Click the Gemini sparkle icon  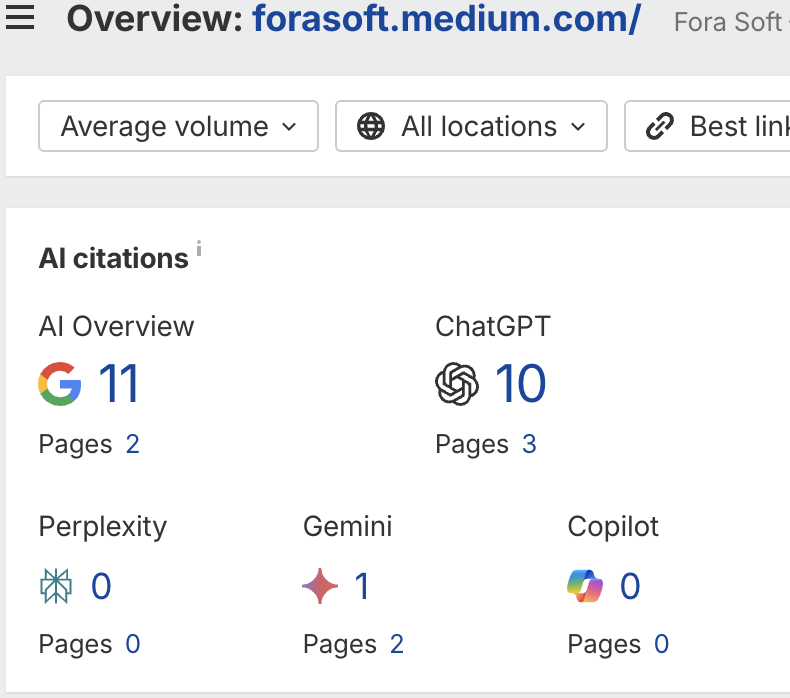[320, 586]
